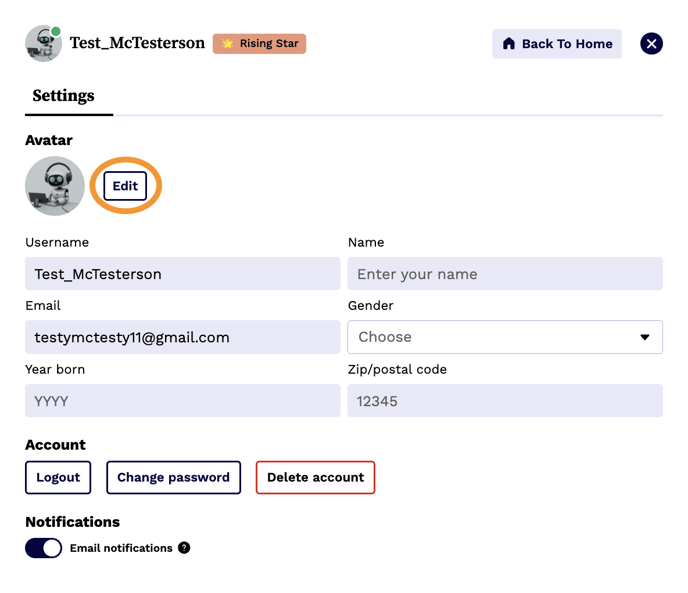
Task: Close the settings panel with the X
Action: coord(651,44)
